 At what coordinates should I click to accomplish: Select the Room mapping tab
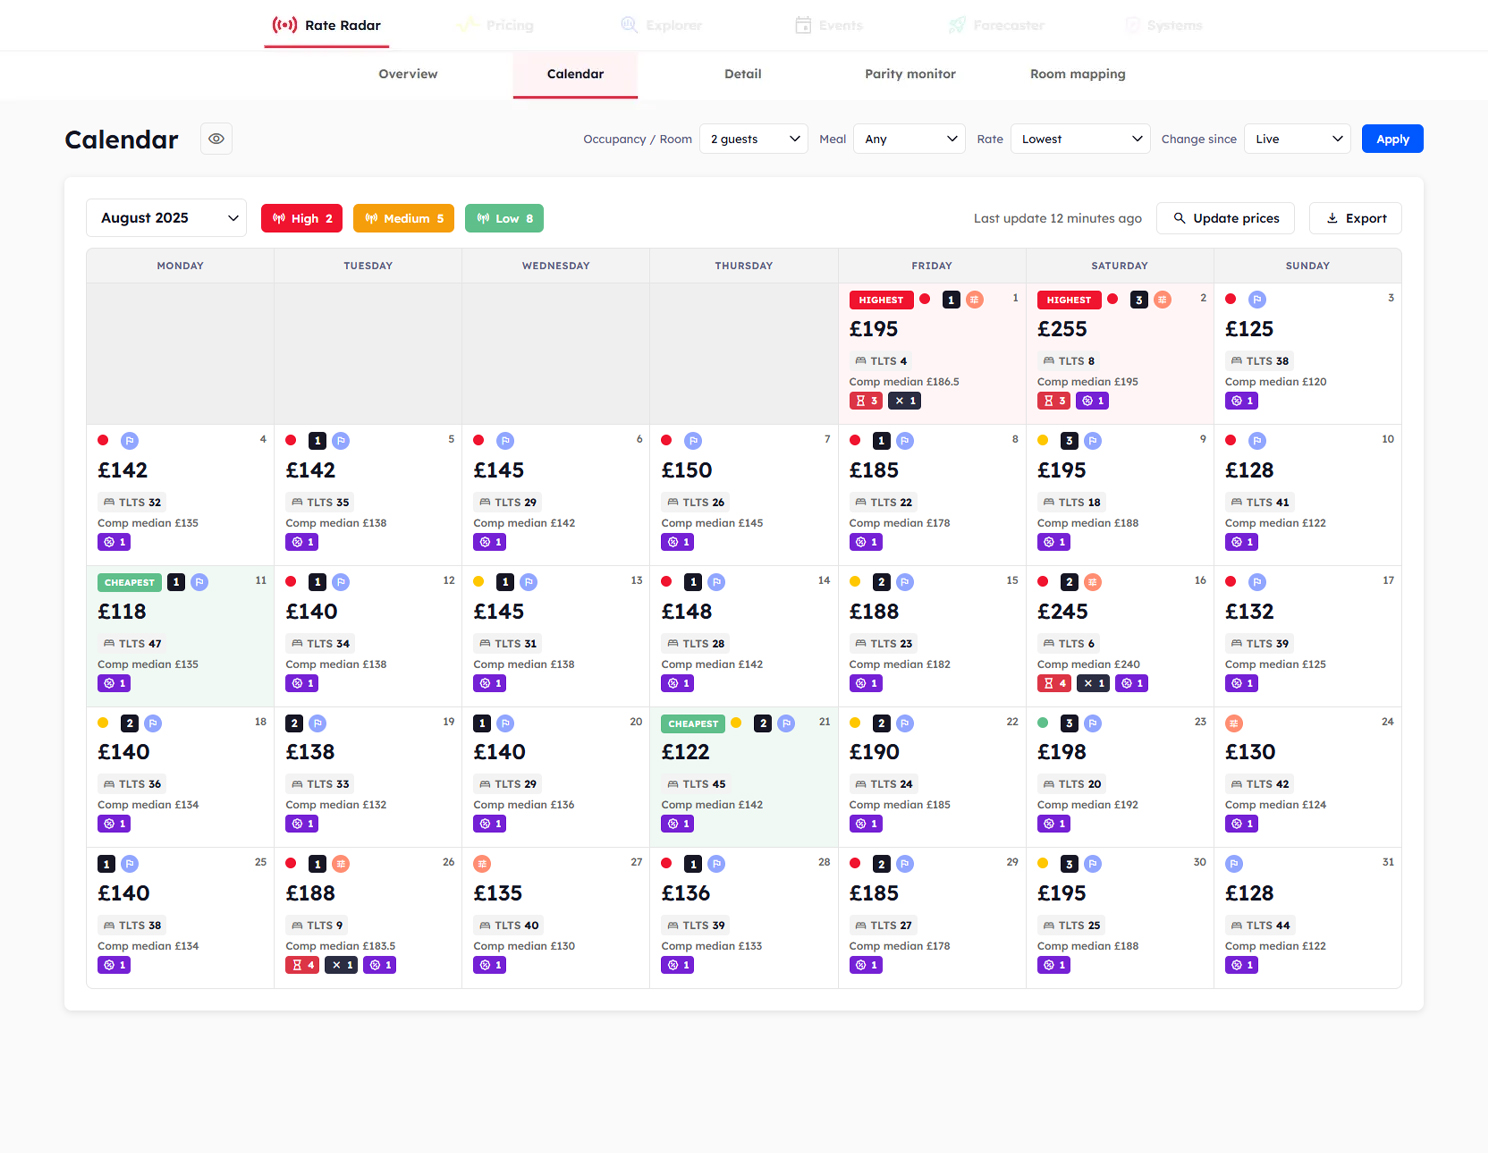coord(1078,74)
